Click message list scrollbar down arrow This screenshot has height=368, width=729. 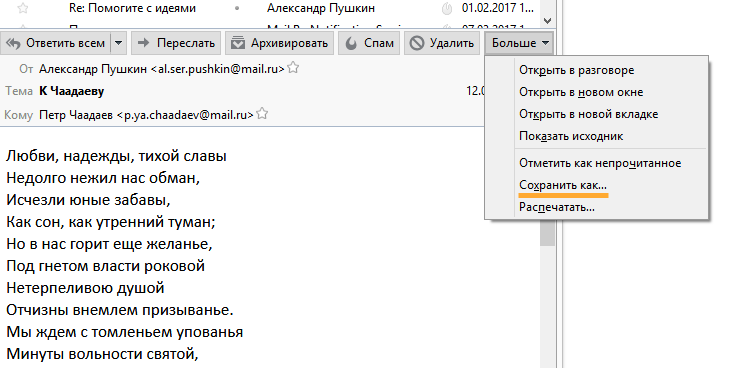point(547,21)
